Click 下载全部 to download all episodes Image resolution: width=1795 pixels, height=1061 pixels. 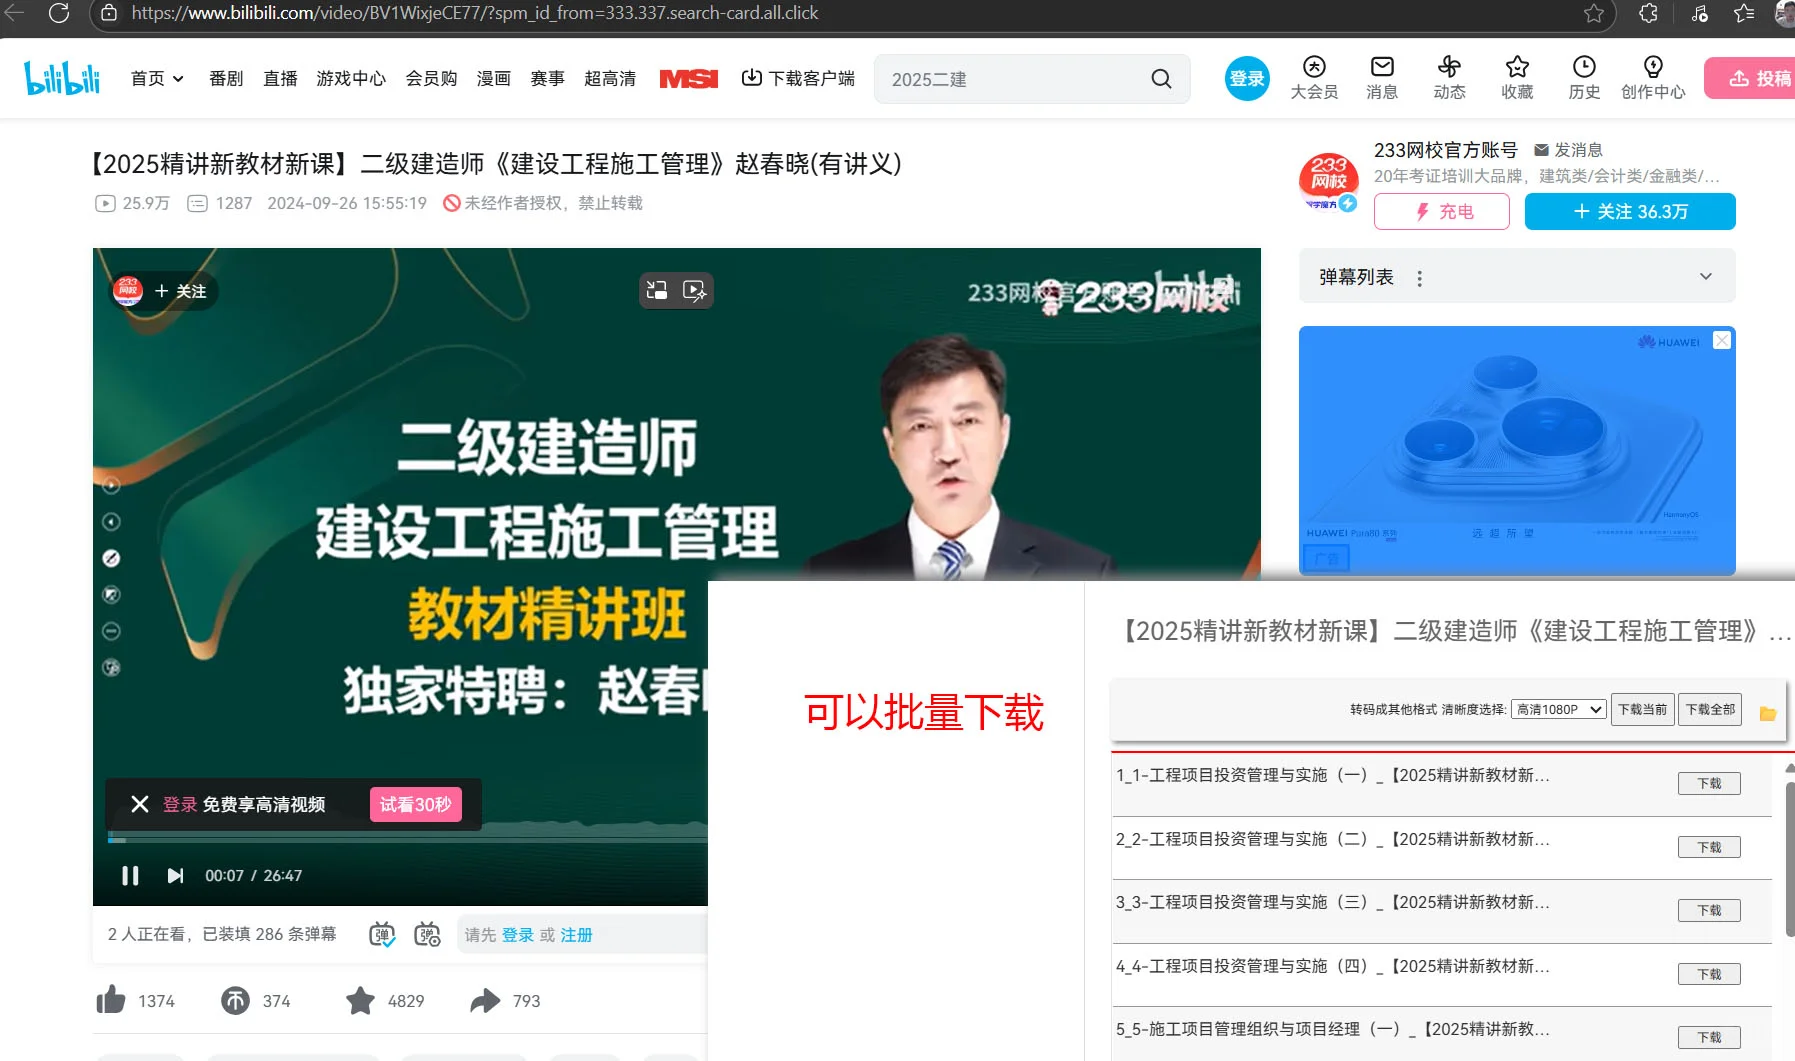1710,709
